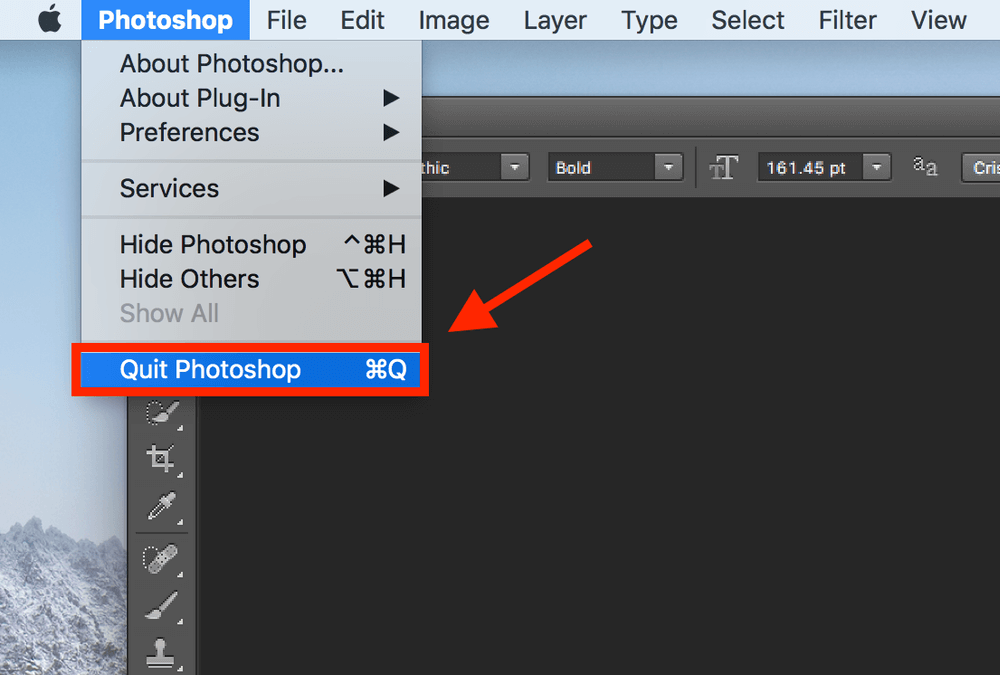
Task: Select the Clone Stamp tool
Action: [x=161, y=654]
